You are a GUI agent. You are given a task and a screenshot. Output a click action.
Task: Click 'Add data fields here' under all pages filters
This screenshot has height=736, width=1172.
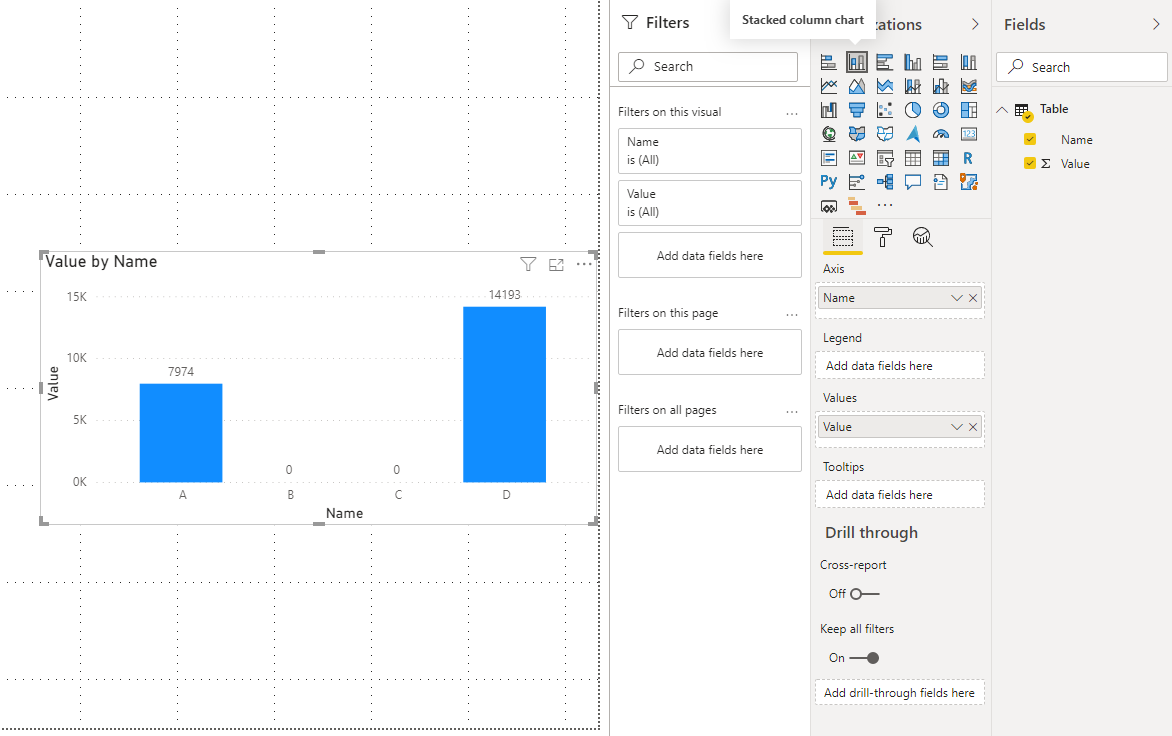(709, 449)
